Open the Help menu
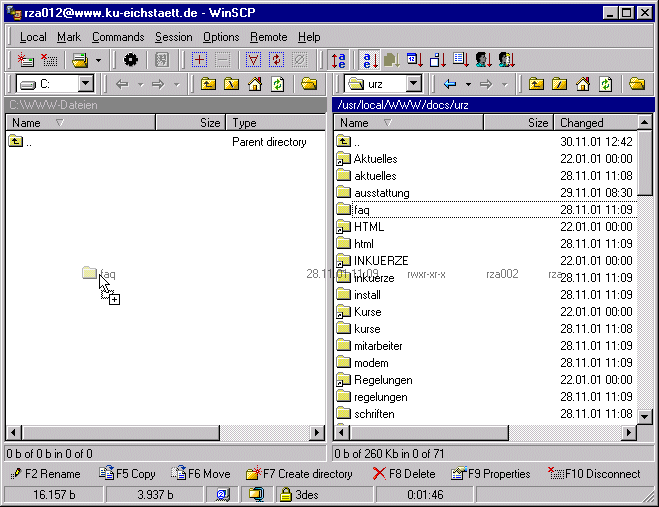The height and width of the screenshot is (507, 659). coord(309,37)
